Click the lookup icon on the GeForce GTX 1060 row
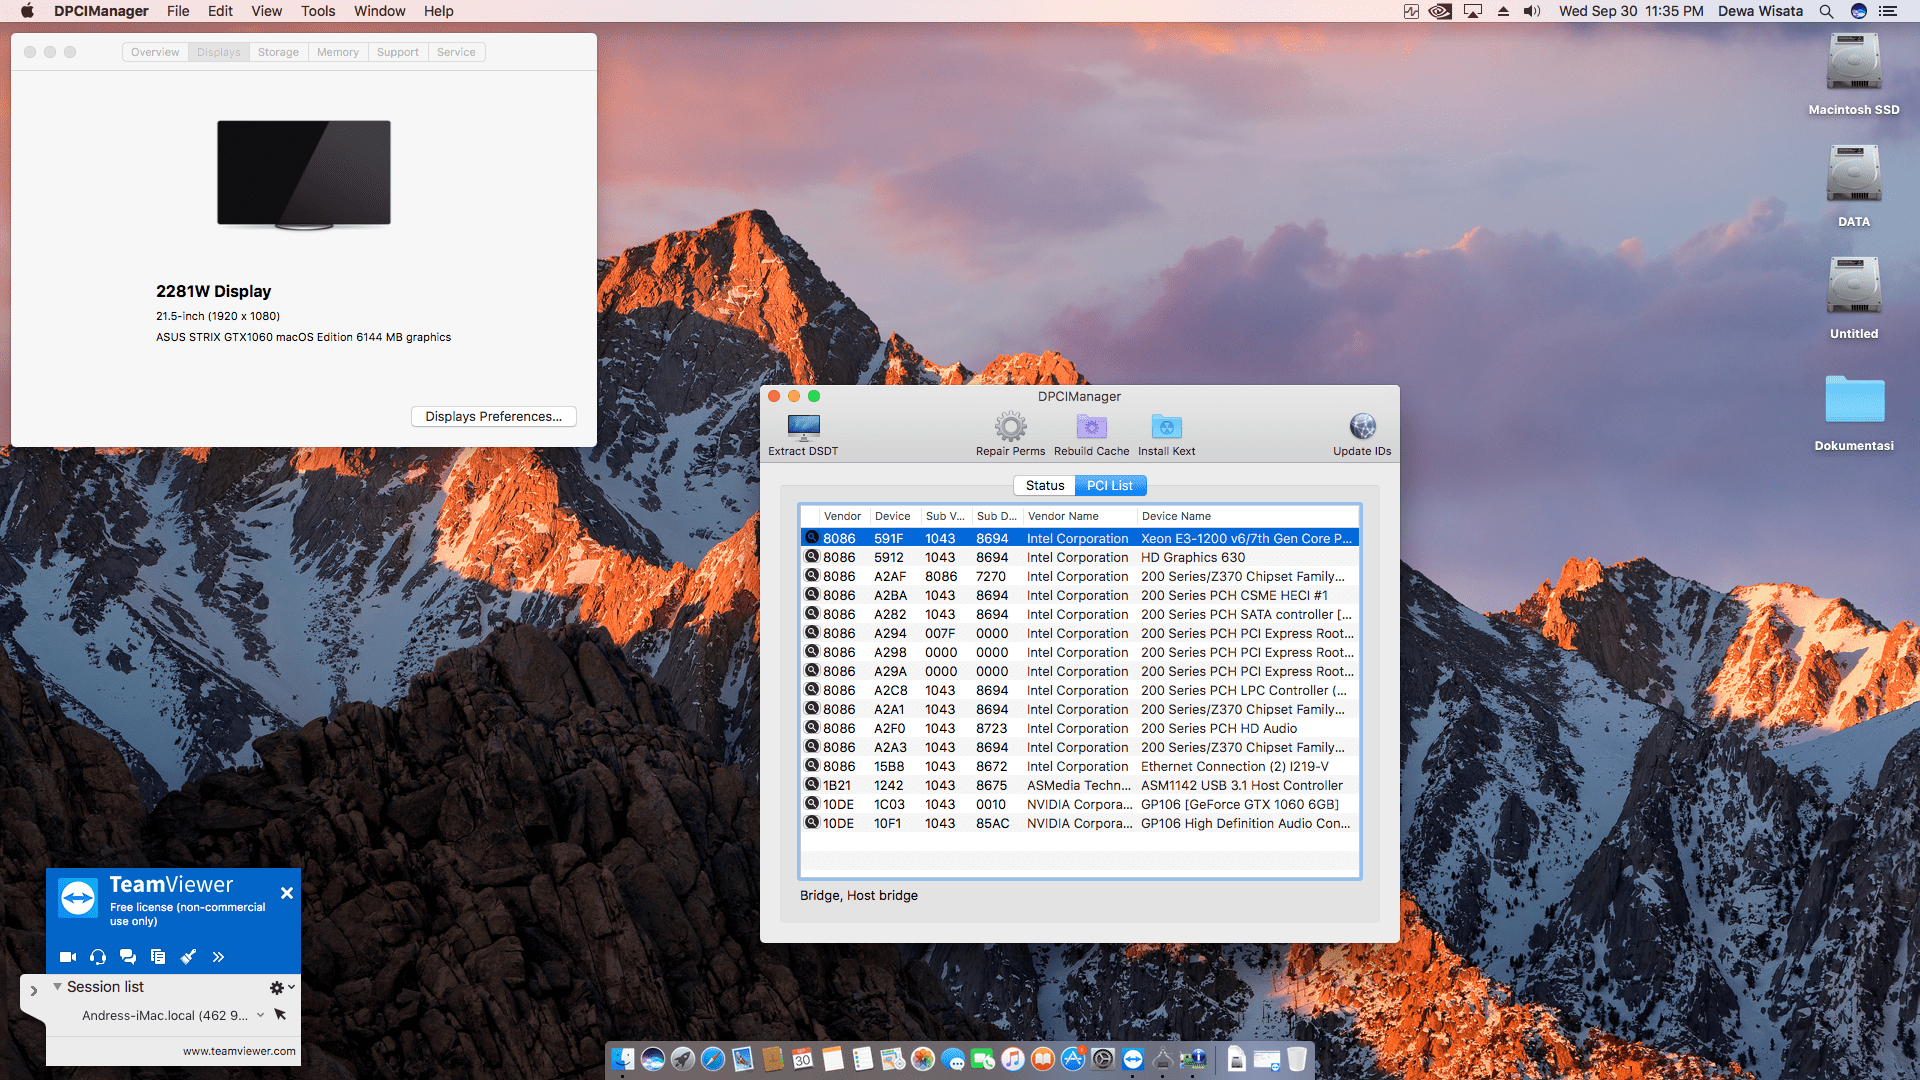 pos(812,804)
